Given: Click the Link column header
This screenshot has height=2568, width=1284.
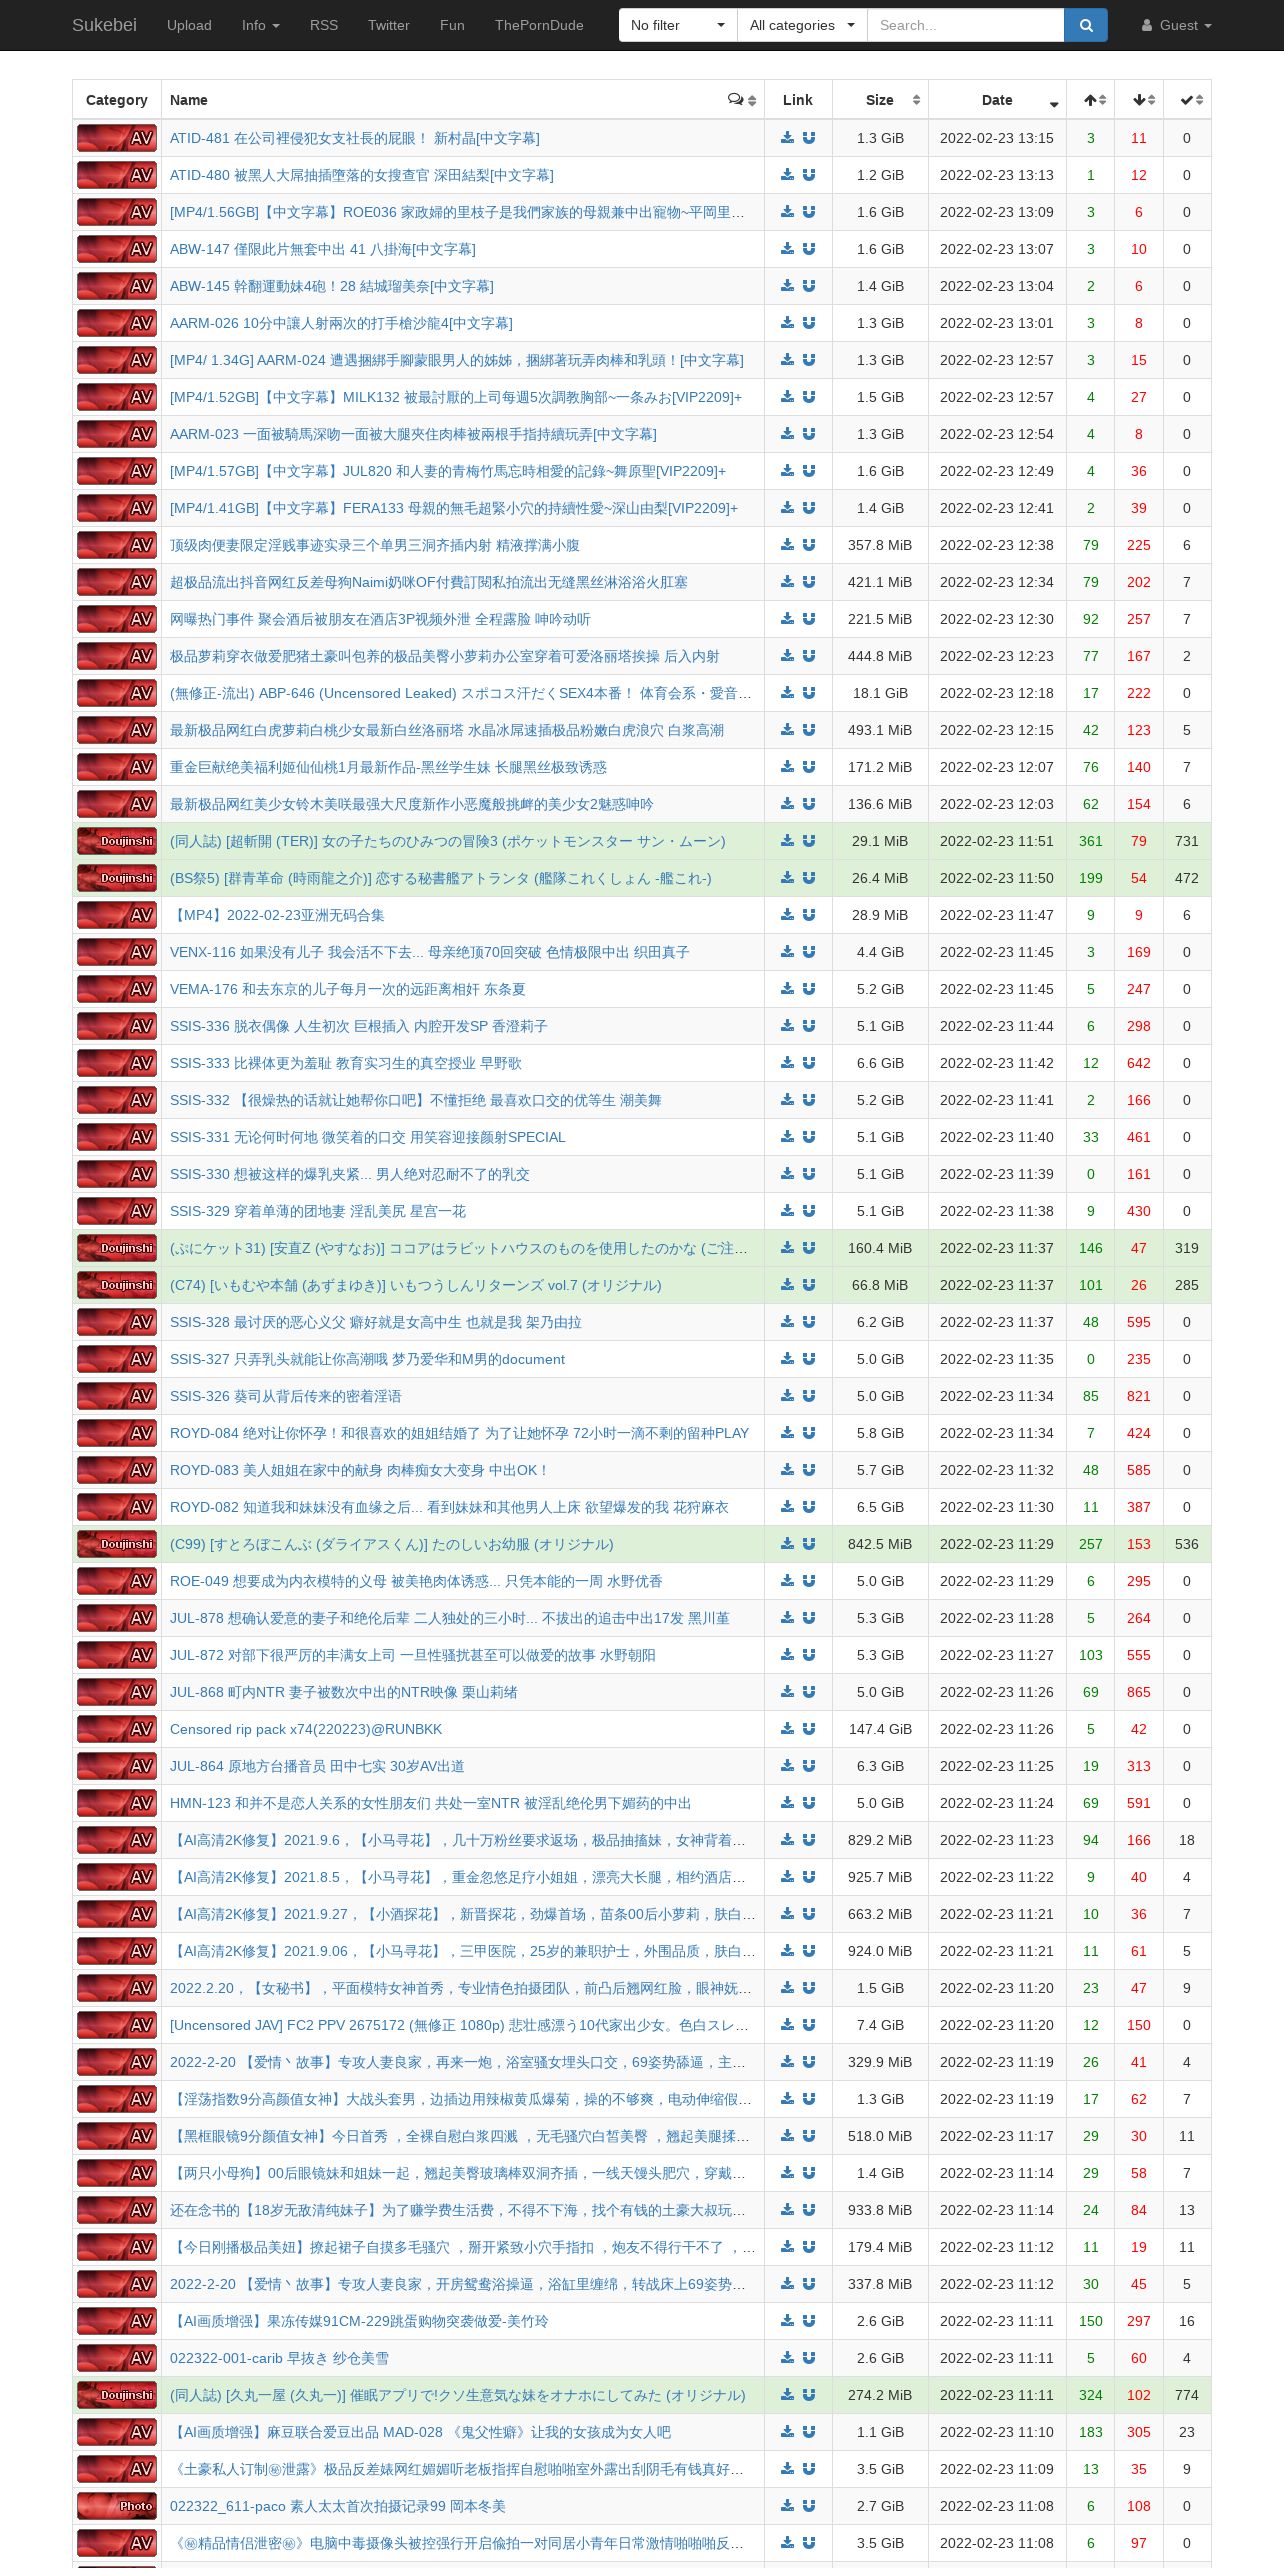Looking at the screenshot, I should (x=798, y=100).
